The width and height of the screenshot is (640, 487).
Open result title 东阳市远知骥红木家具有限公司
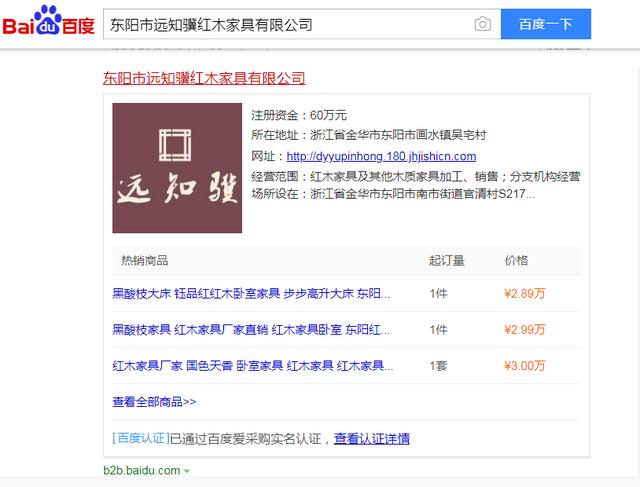coord(204,78)
